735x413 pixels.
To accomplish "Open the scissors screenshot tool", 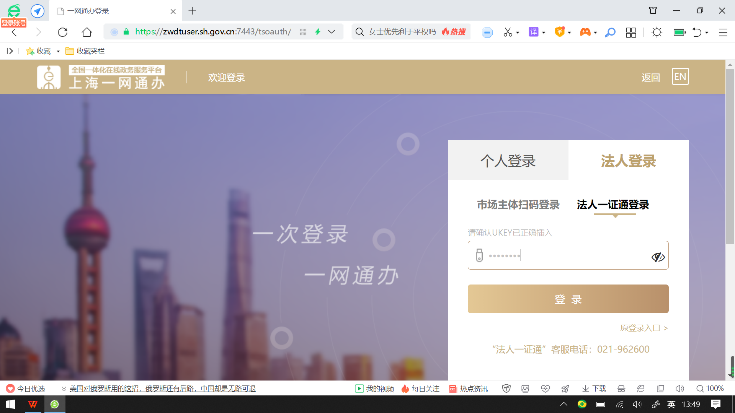I will tap(507, 32).
